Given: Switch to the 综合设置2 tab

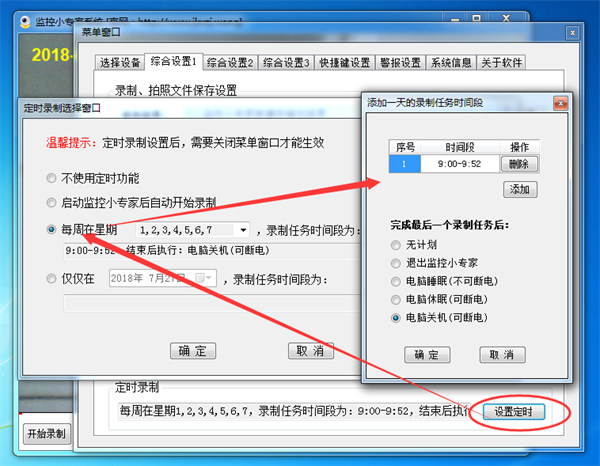Looking at the screenshot, I should point(230,63).
